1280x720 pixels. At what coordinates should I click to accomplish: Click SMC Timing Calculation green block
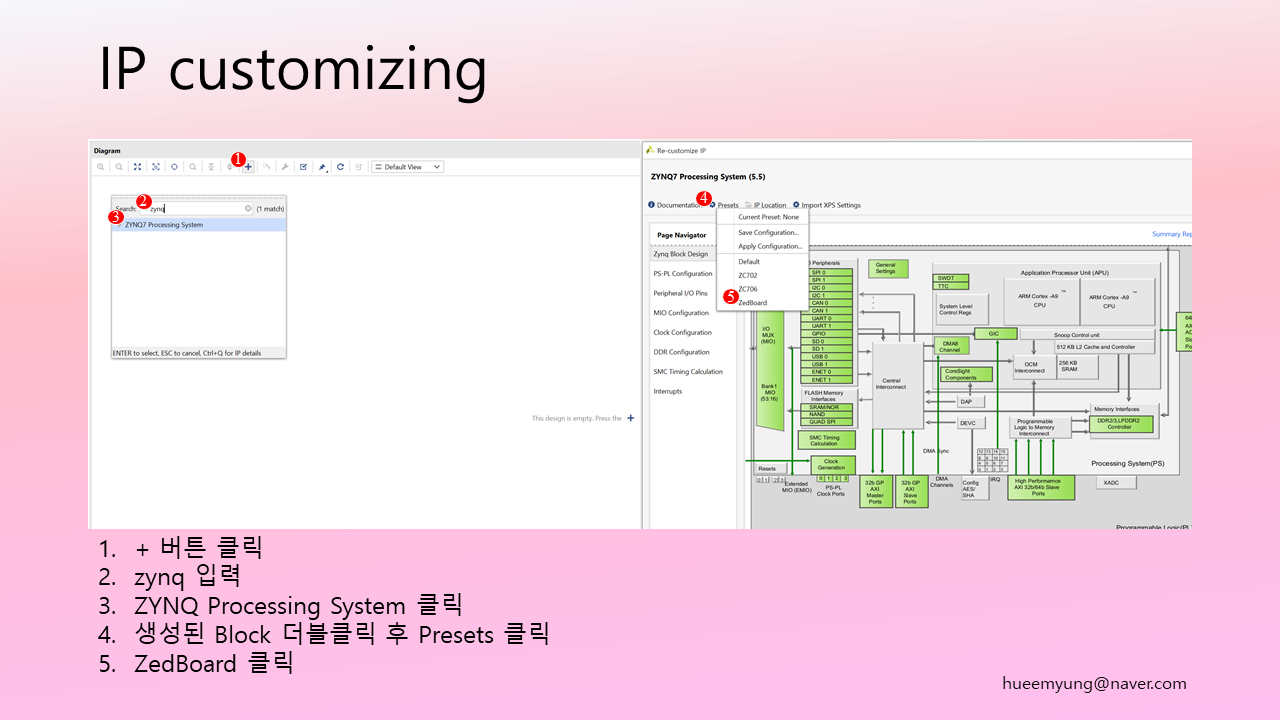tap(827, 440)
